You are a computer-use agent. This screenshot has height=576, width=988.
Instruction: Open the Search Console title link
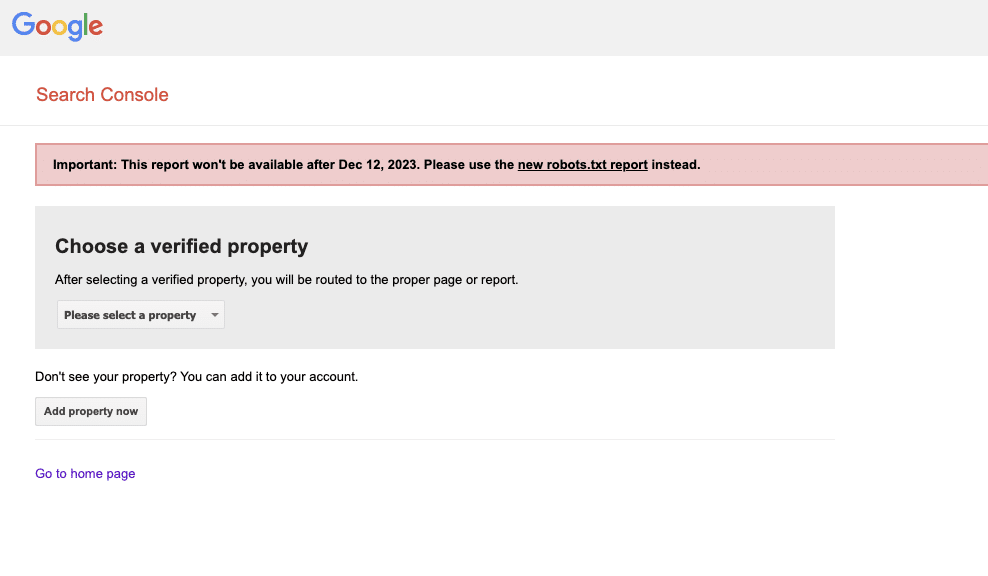tap(102, 95)
